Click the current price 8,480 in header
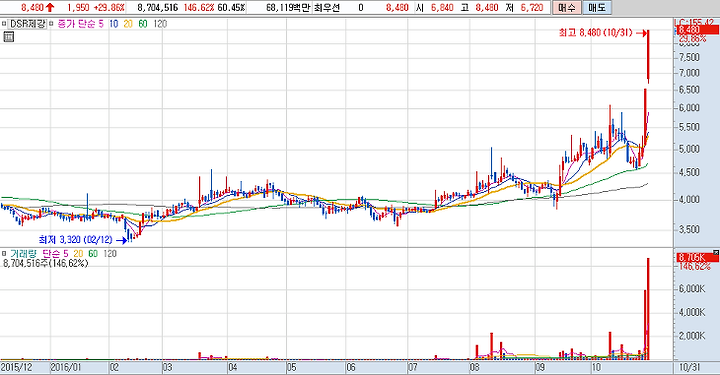This screenshot has height=375, width=720. tap(32, 7)
